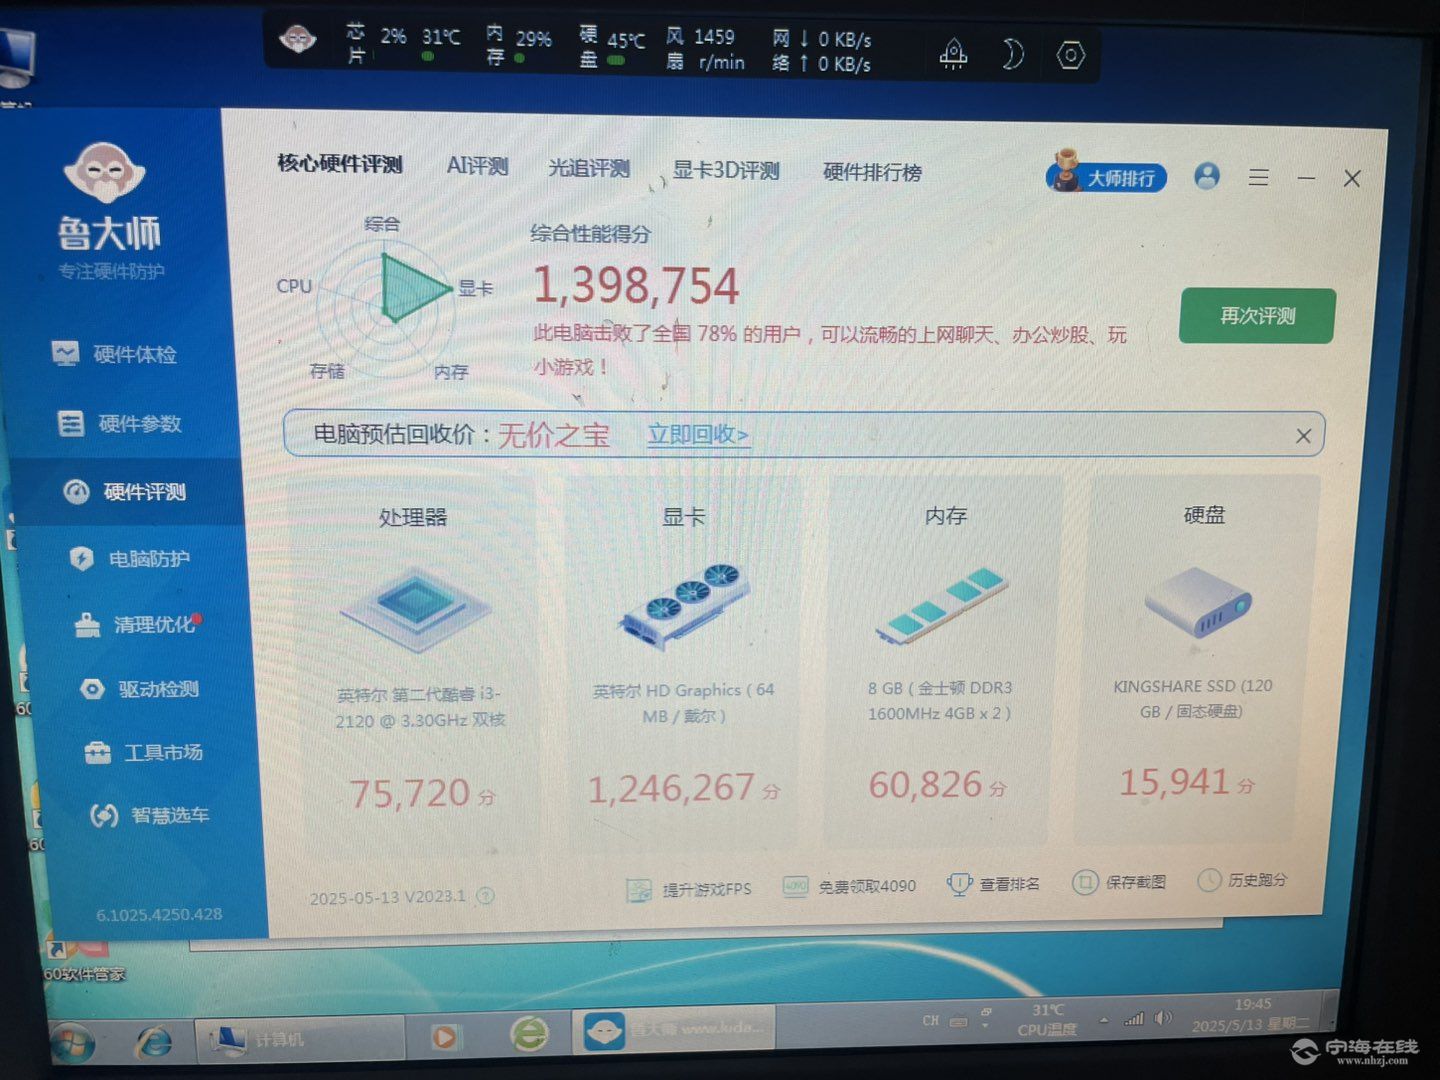Screen dimensions: 1440x1080
Task: Open the green 360 browser taskbar icon
Action: [x=530, y=1034]
